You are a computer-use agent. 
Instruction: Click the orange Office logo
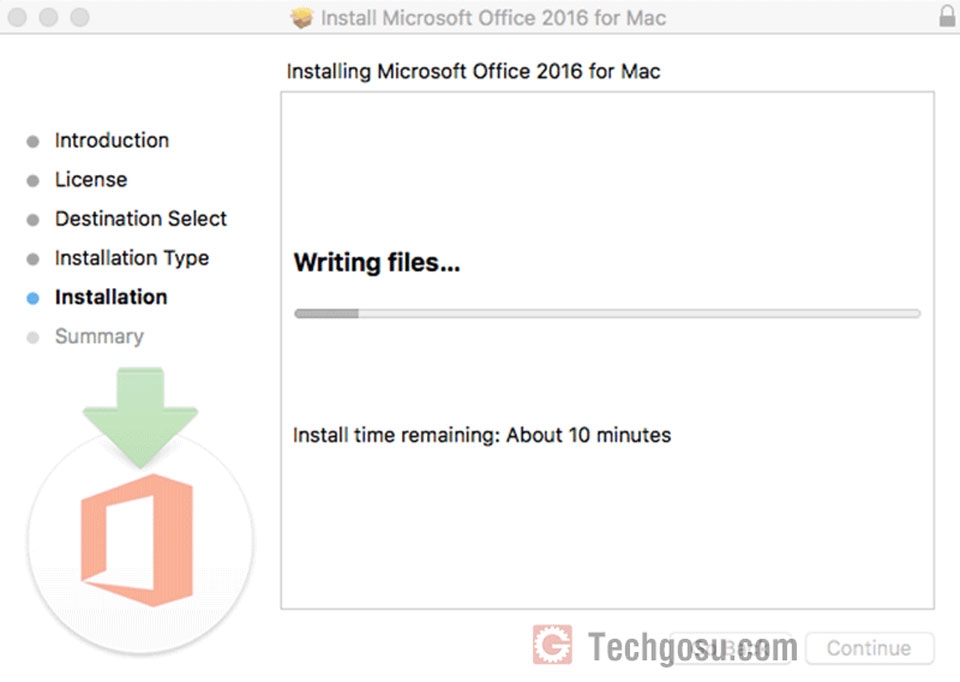pyautogui.click(x=137, y=540)
